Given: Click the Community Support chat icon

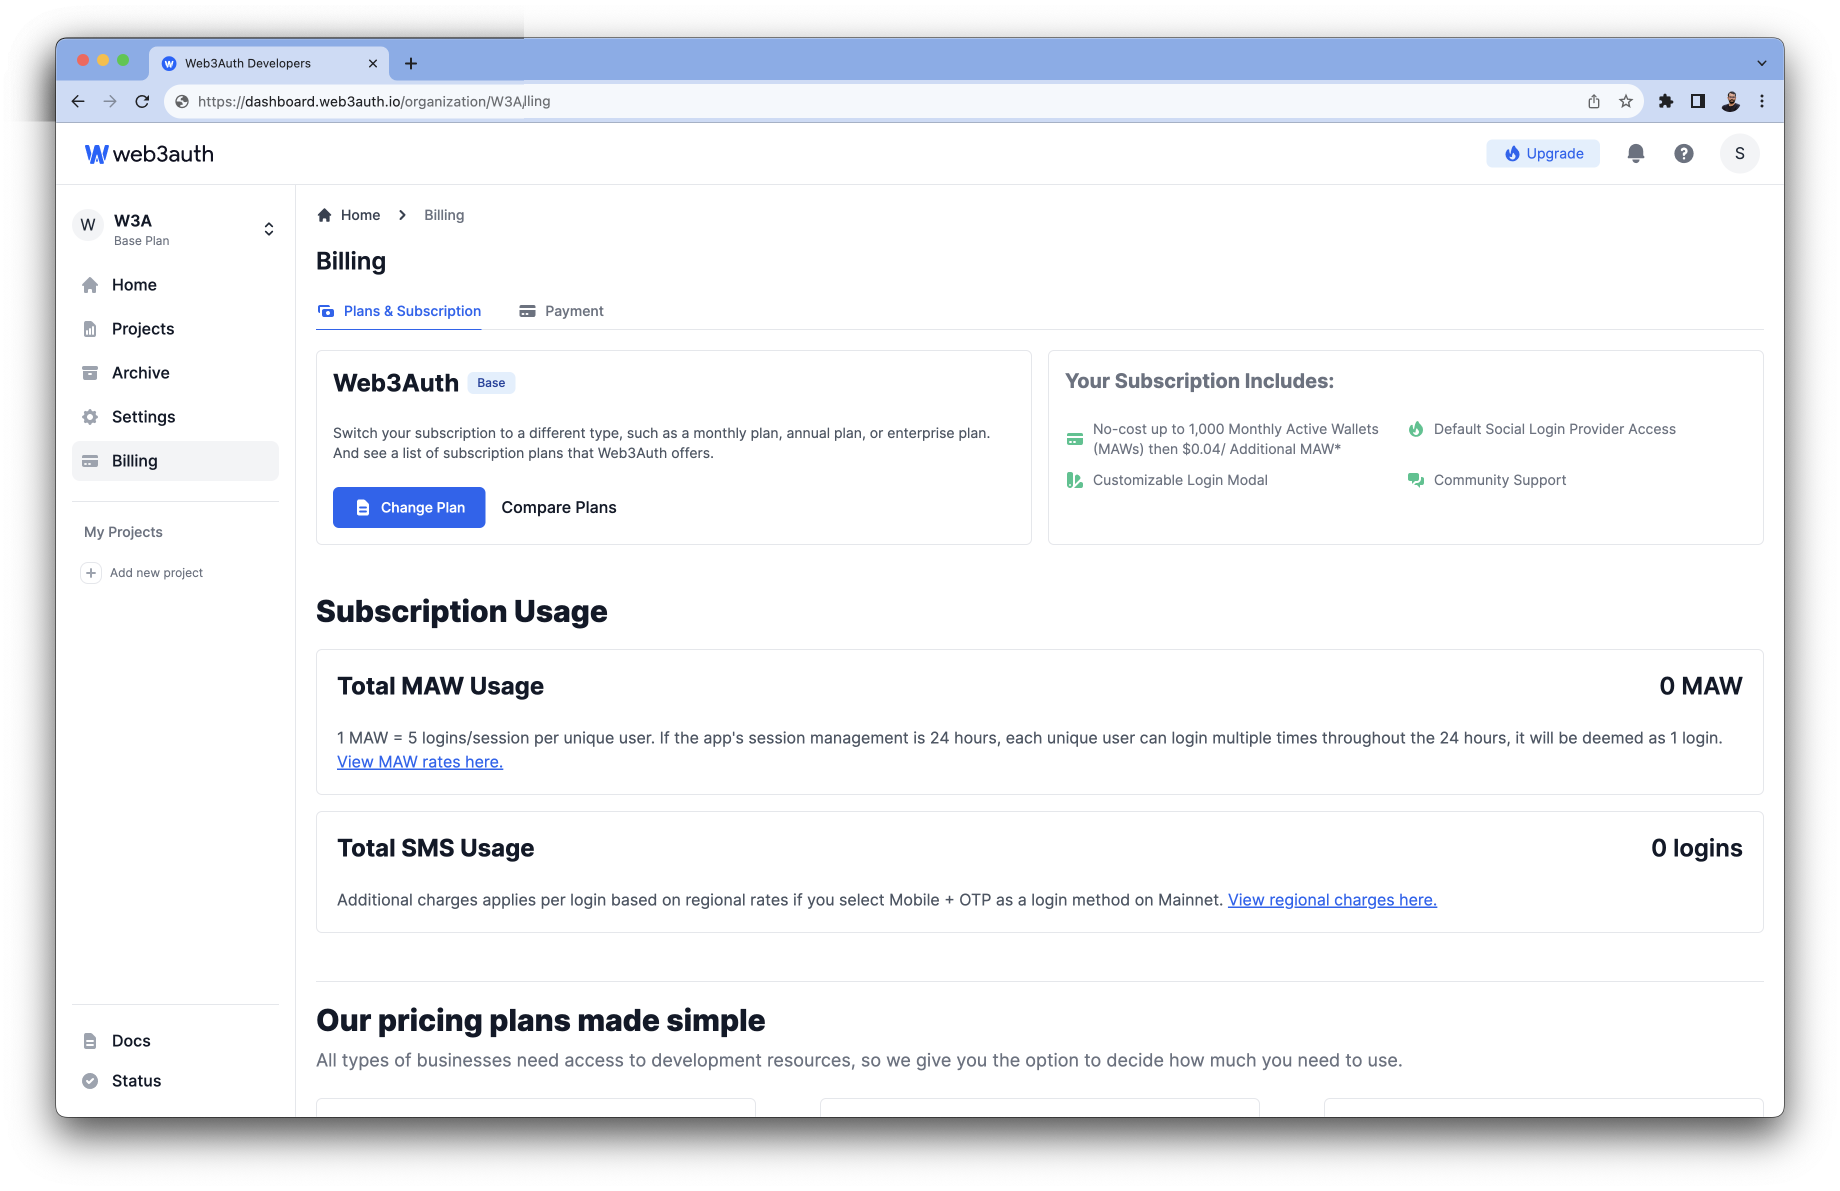Looking at the screenshot, I should (x=1416, y=480).
